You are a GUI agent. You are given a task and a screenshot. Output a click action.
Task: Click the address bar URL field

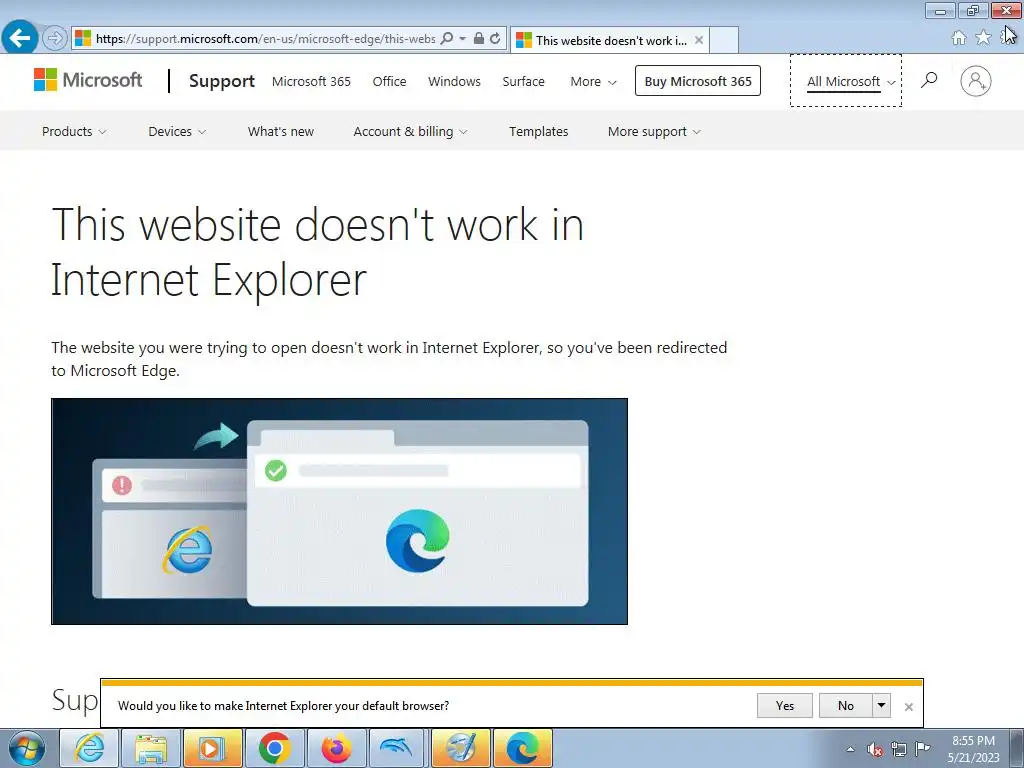click(266, 39)
